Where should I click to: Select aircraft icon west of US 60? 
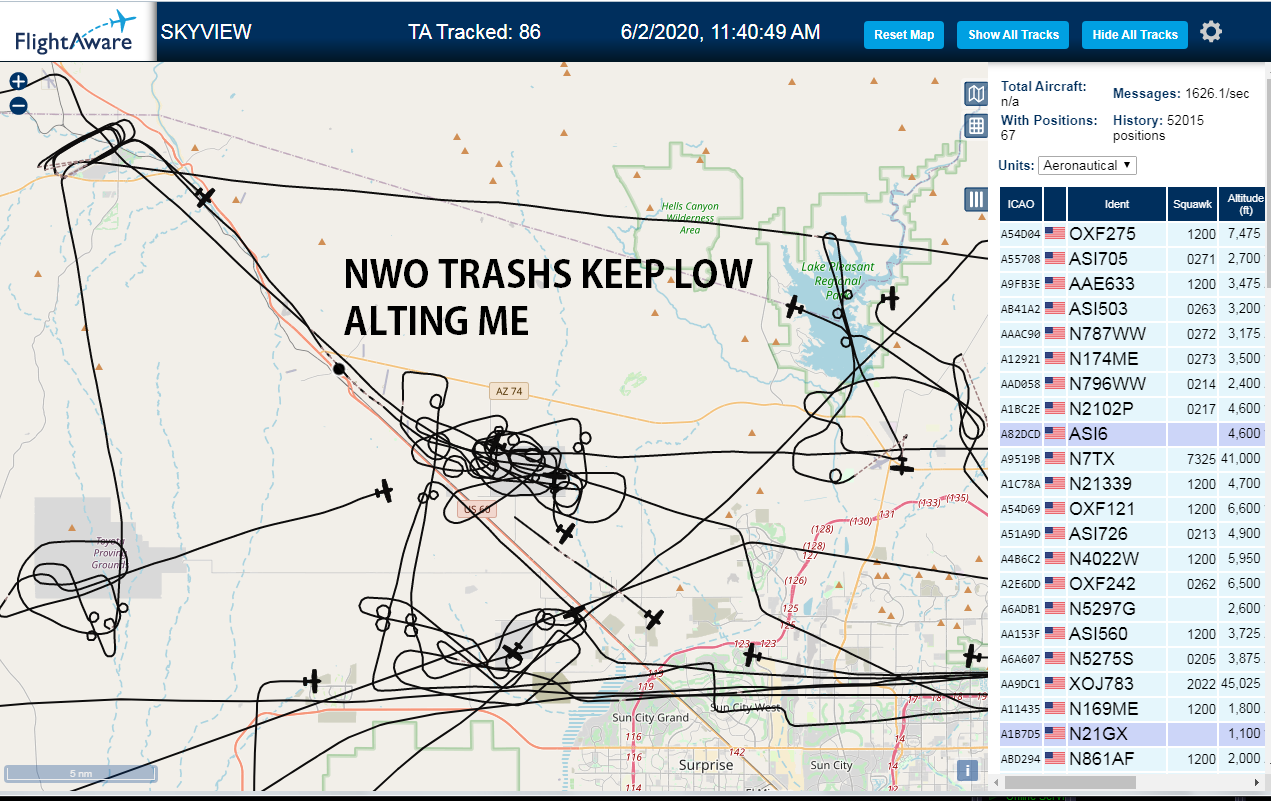coord(383,491)
